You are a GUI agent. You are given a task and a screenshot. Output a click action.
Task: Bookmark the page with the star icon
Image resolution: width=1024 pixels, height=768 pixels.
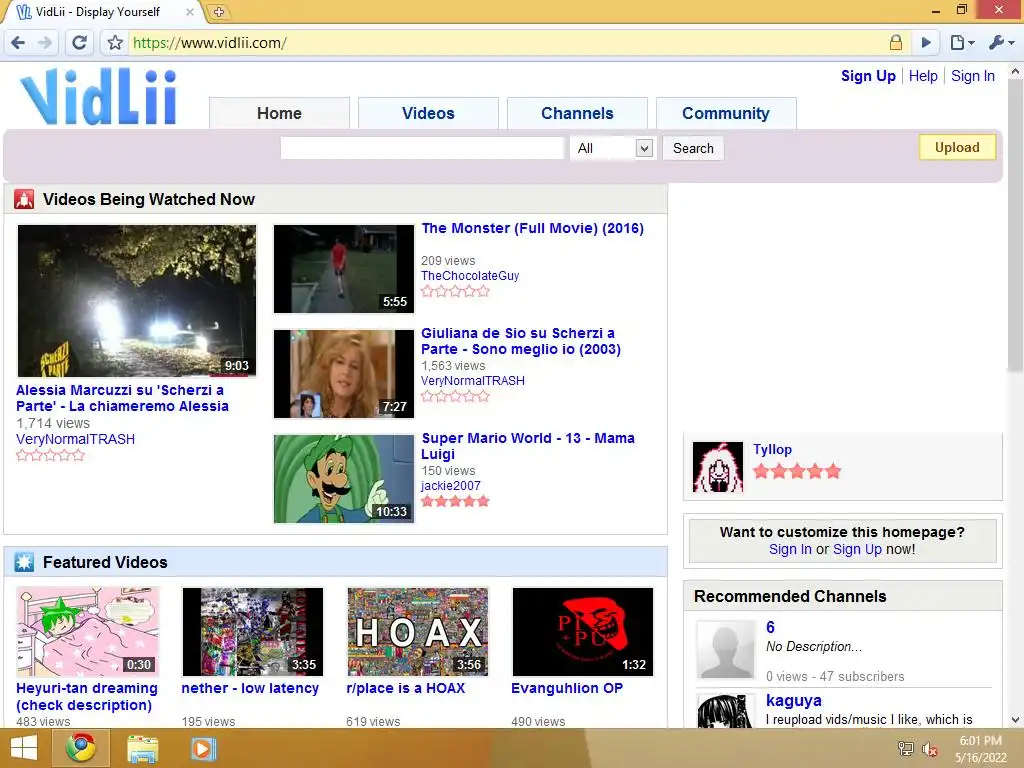[x=115, y=43]
